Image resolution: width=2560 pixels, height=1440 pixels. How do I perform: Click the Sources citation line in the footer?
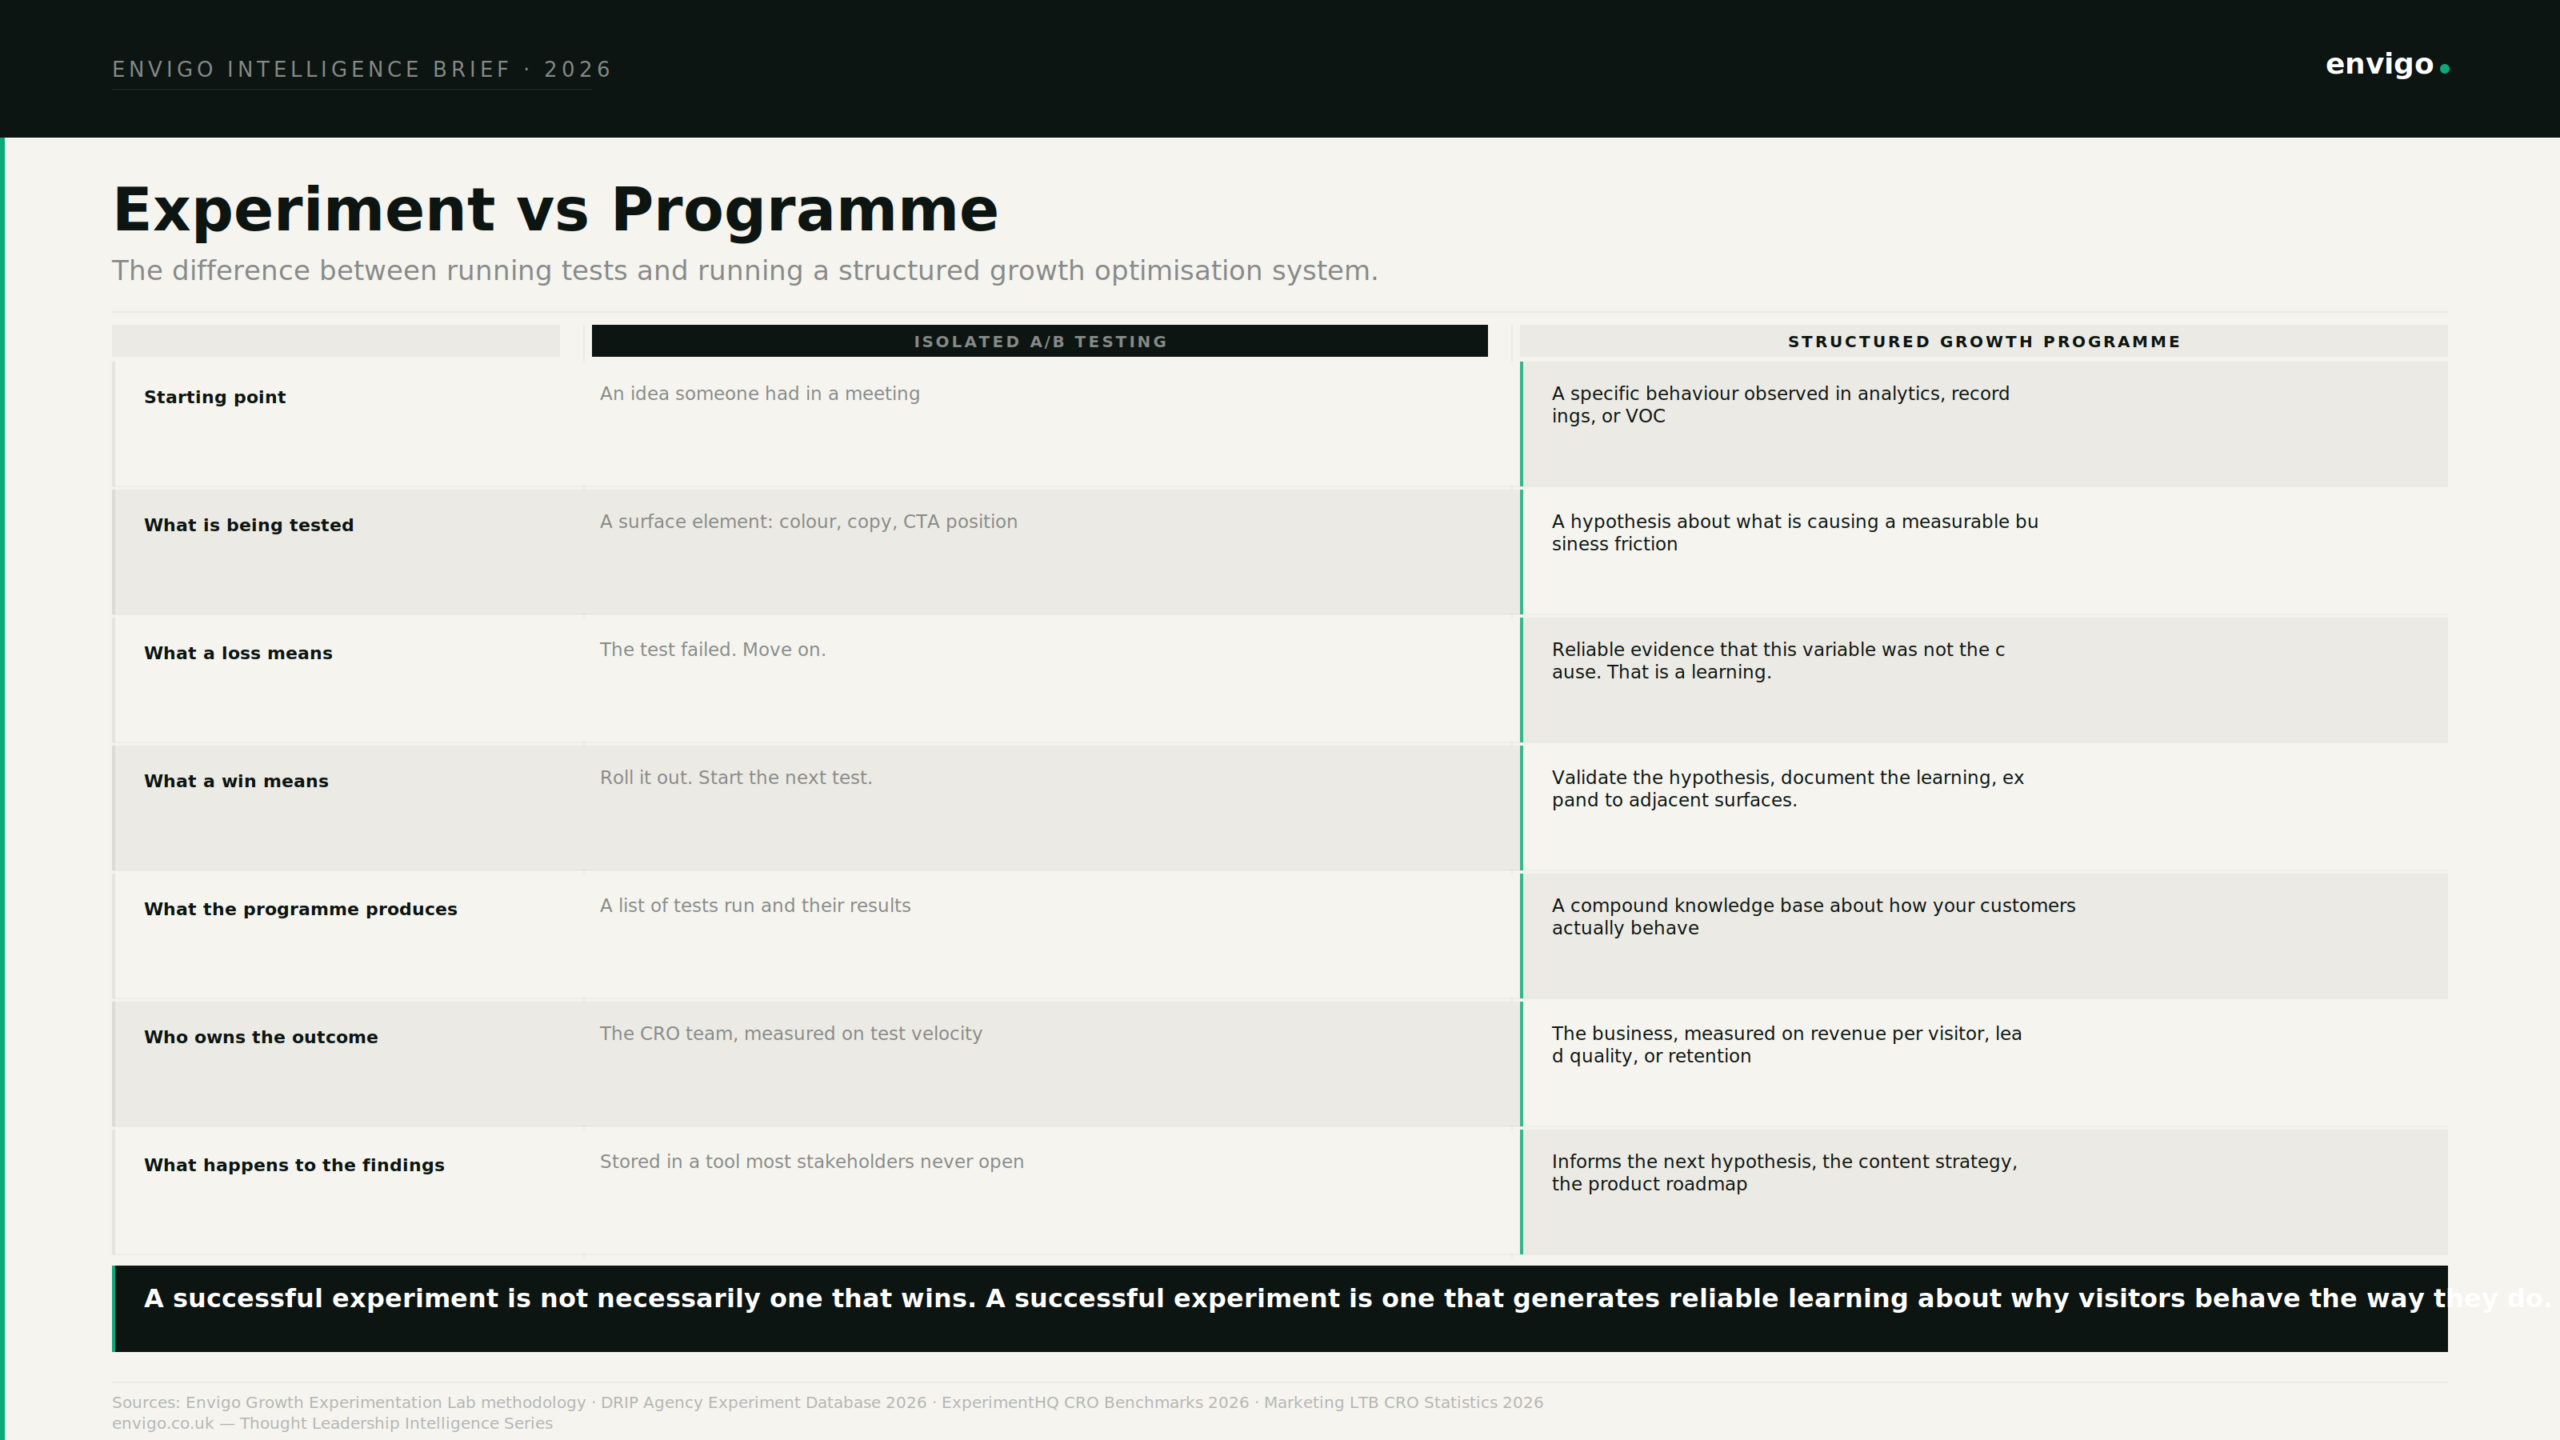[828, 1402]
